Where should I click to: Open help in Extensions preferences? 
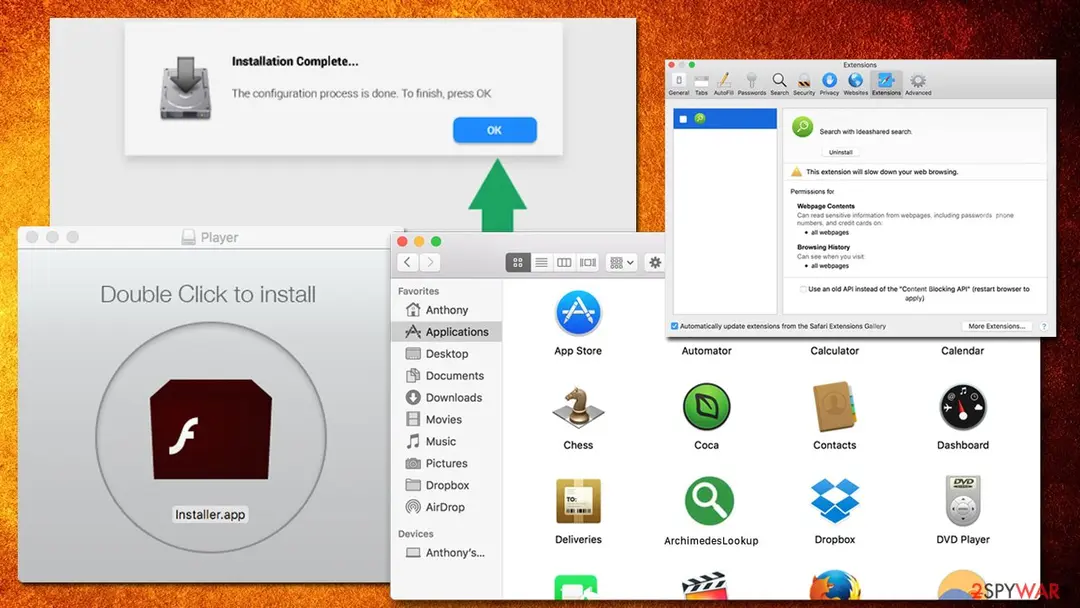coord(1043,326)
